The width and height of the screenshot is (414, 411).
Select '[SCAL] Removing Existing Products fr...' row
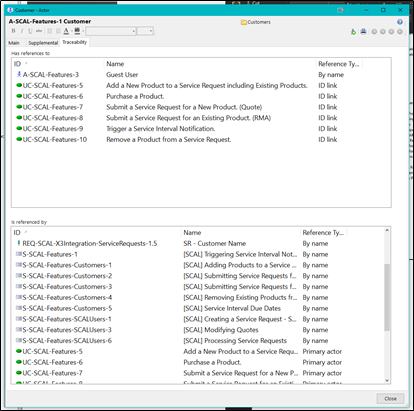[198, 297]
